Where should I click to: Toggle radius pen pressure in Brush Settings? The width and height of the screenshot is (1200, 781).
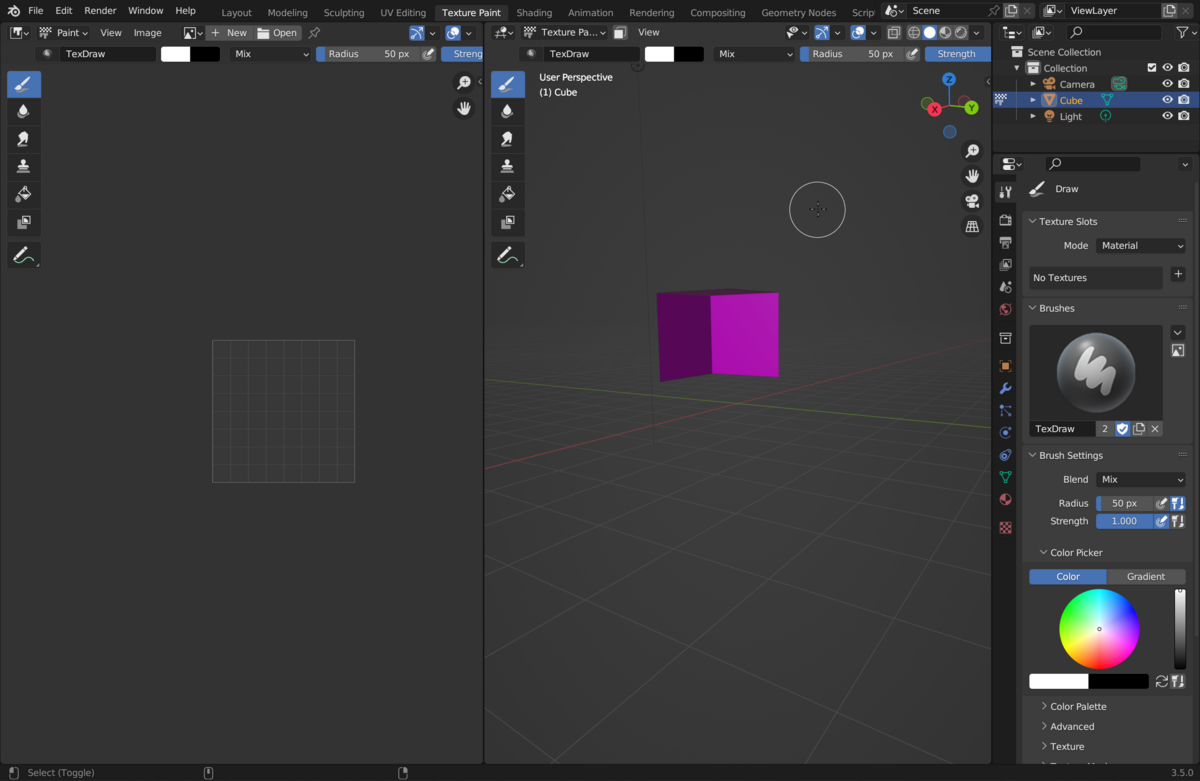(1162, 504)
